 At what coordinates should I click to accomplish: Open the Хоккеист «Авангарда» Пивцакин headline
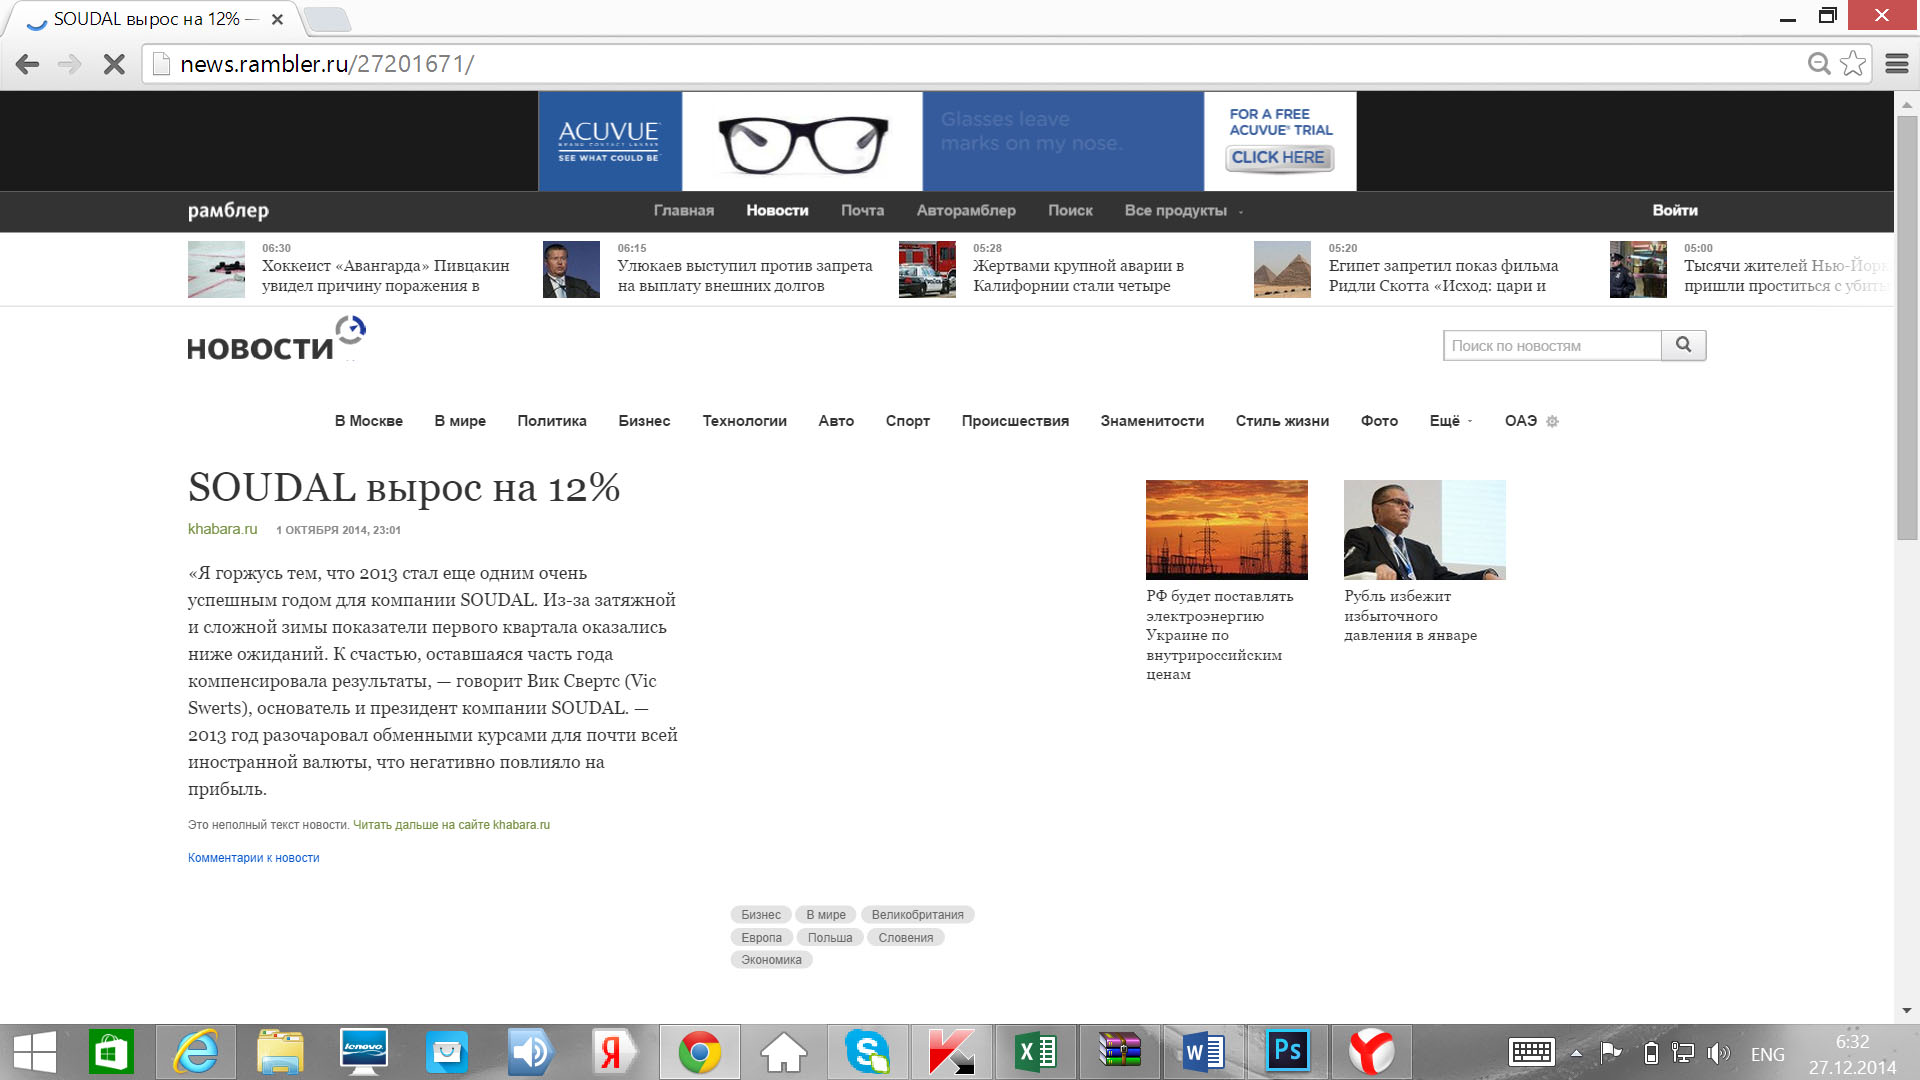385,276
